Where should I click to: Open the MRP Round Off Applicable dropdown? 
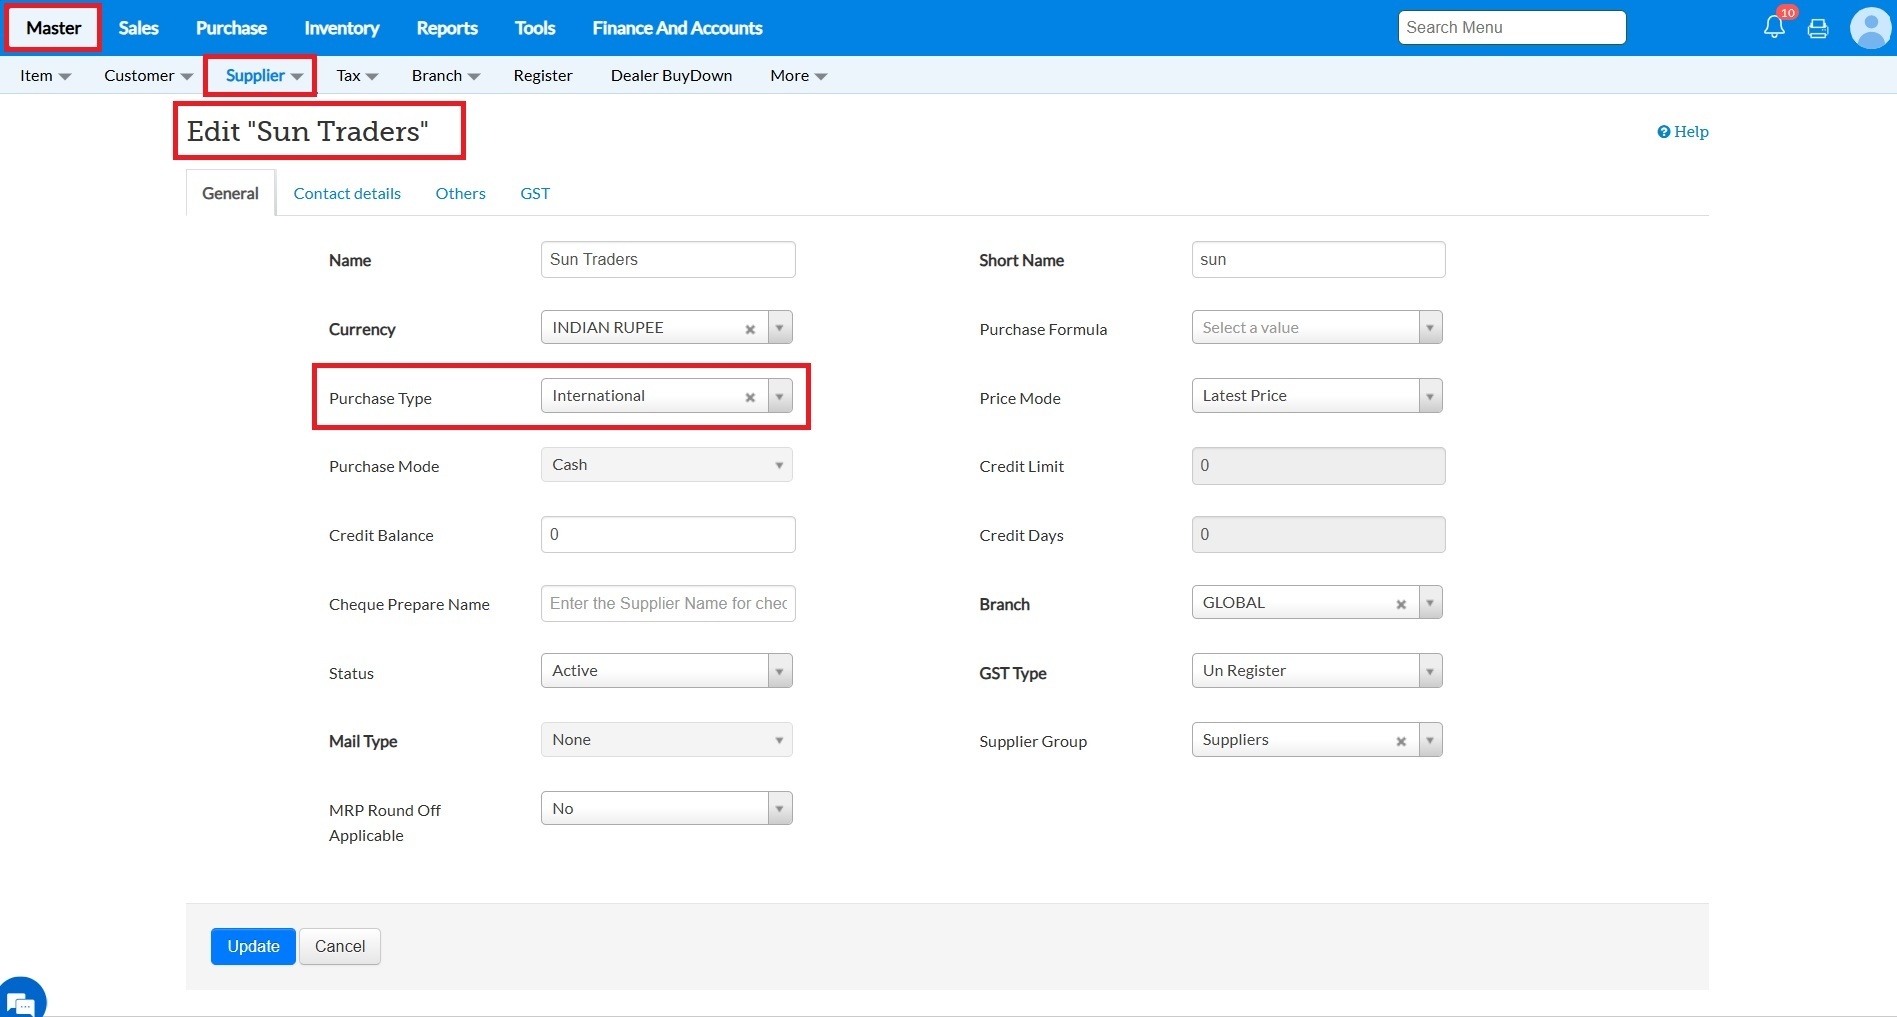[666, 808]
